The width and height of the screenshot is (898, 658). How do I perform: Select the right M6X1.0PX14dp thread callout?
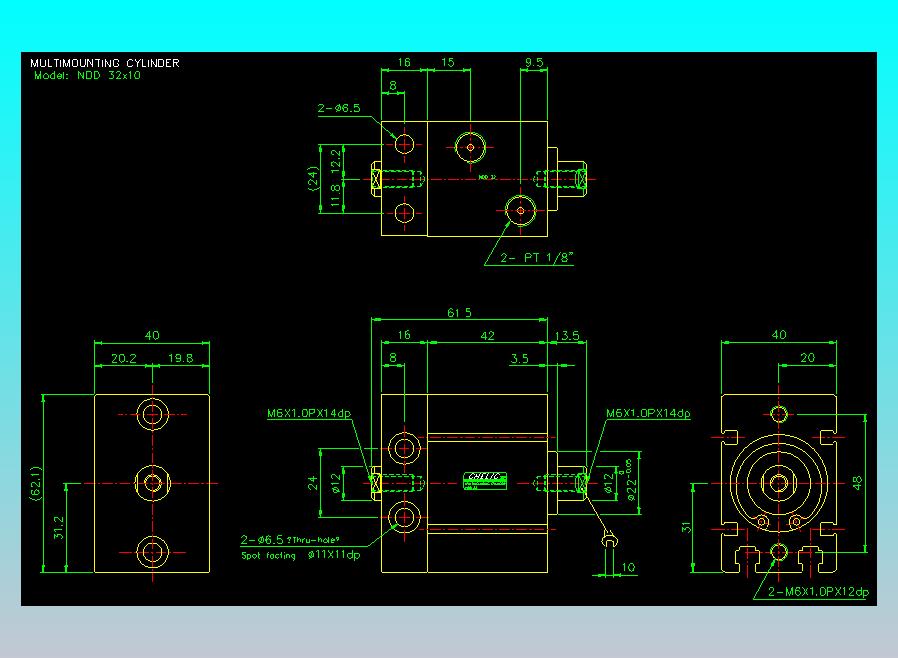pos(648,413)
